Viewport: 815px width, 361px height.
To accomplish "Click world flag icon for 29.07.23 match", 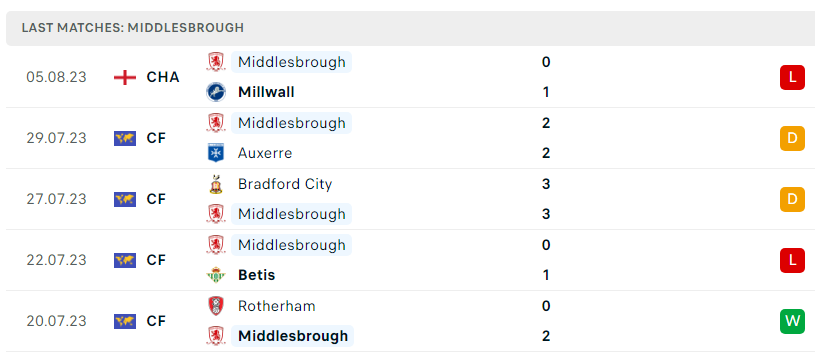I will click(125, 138).
